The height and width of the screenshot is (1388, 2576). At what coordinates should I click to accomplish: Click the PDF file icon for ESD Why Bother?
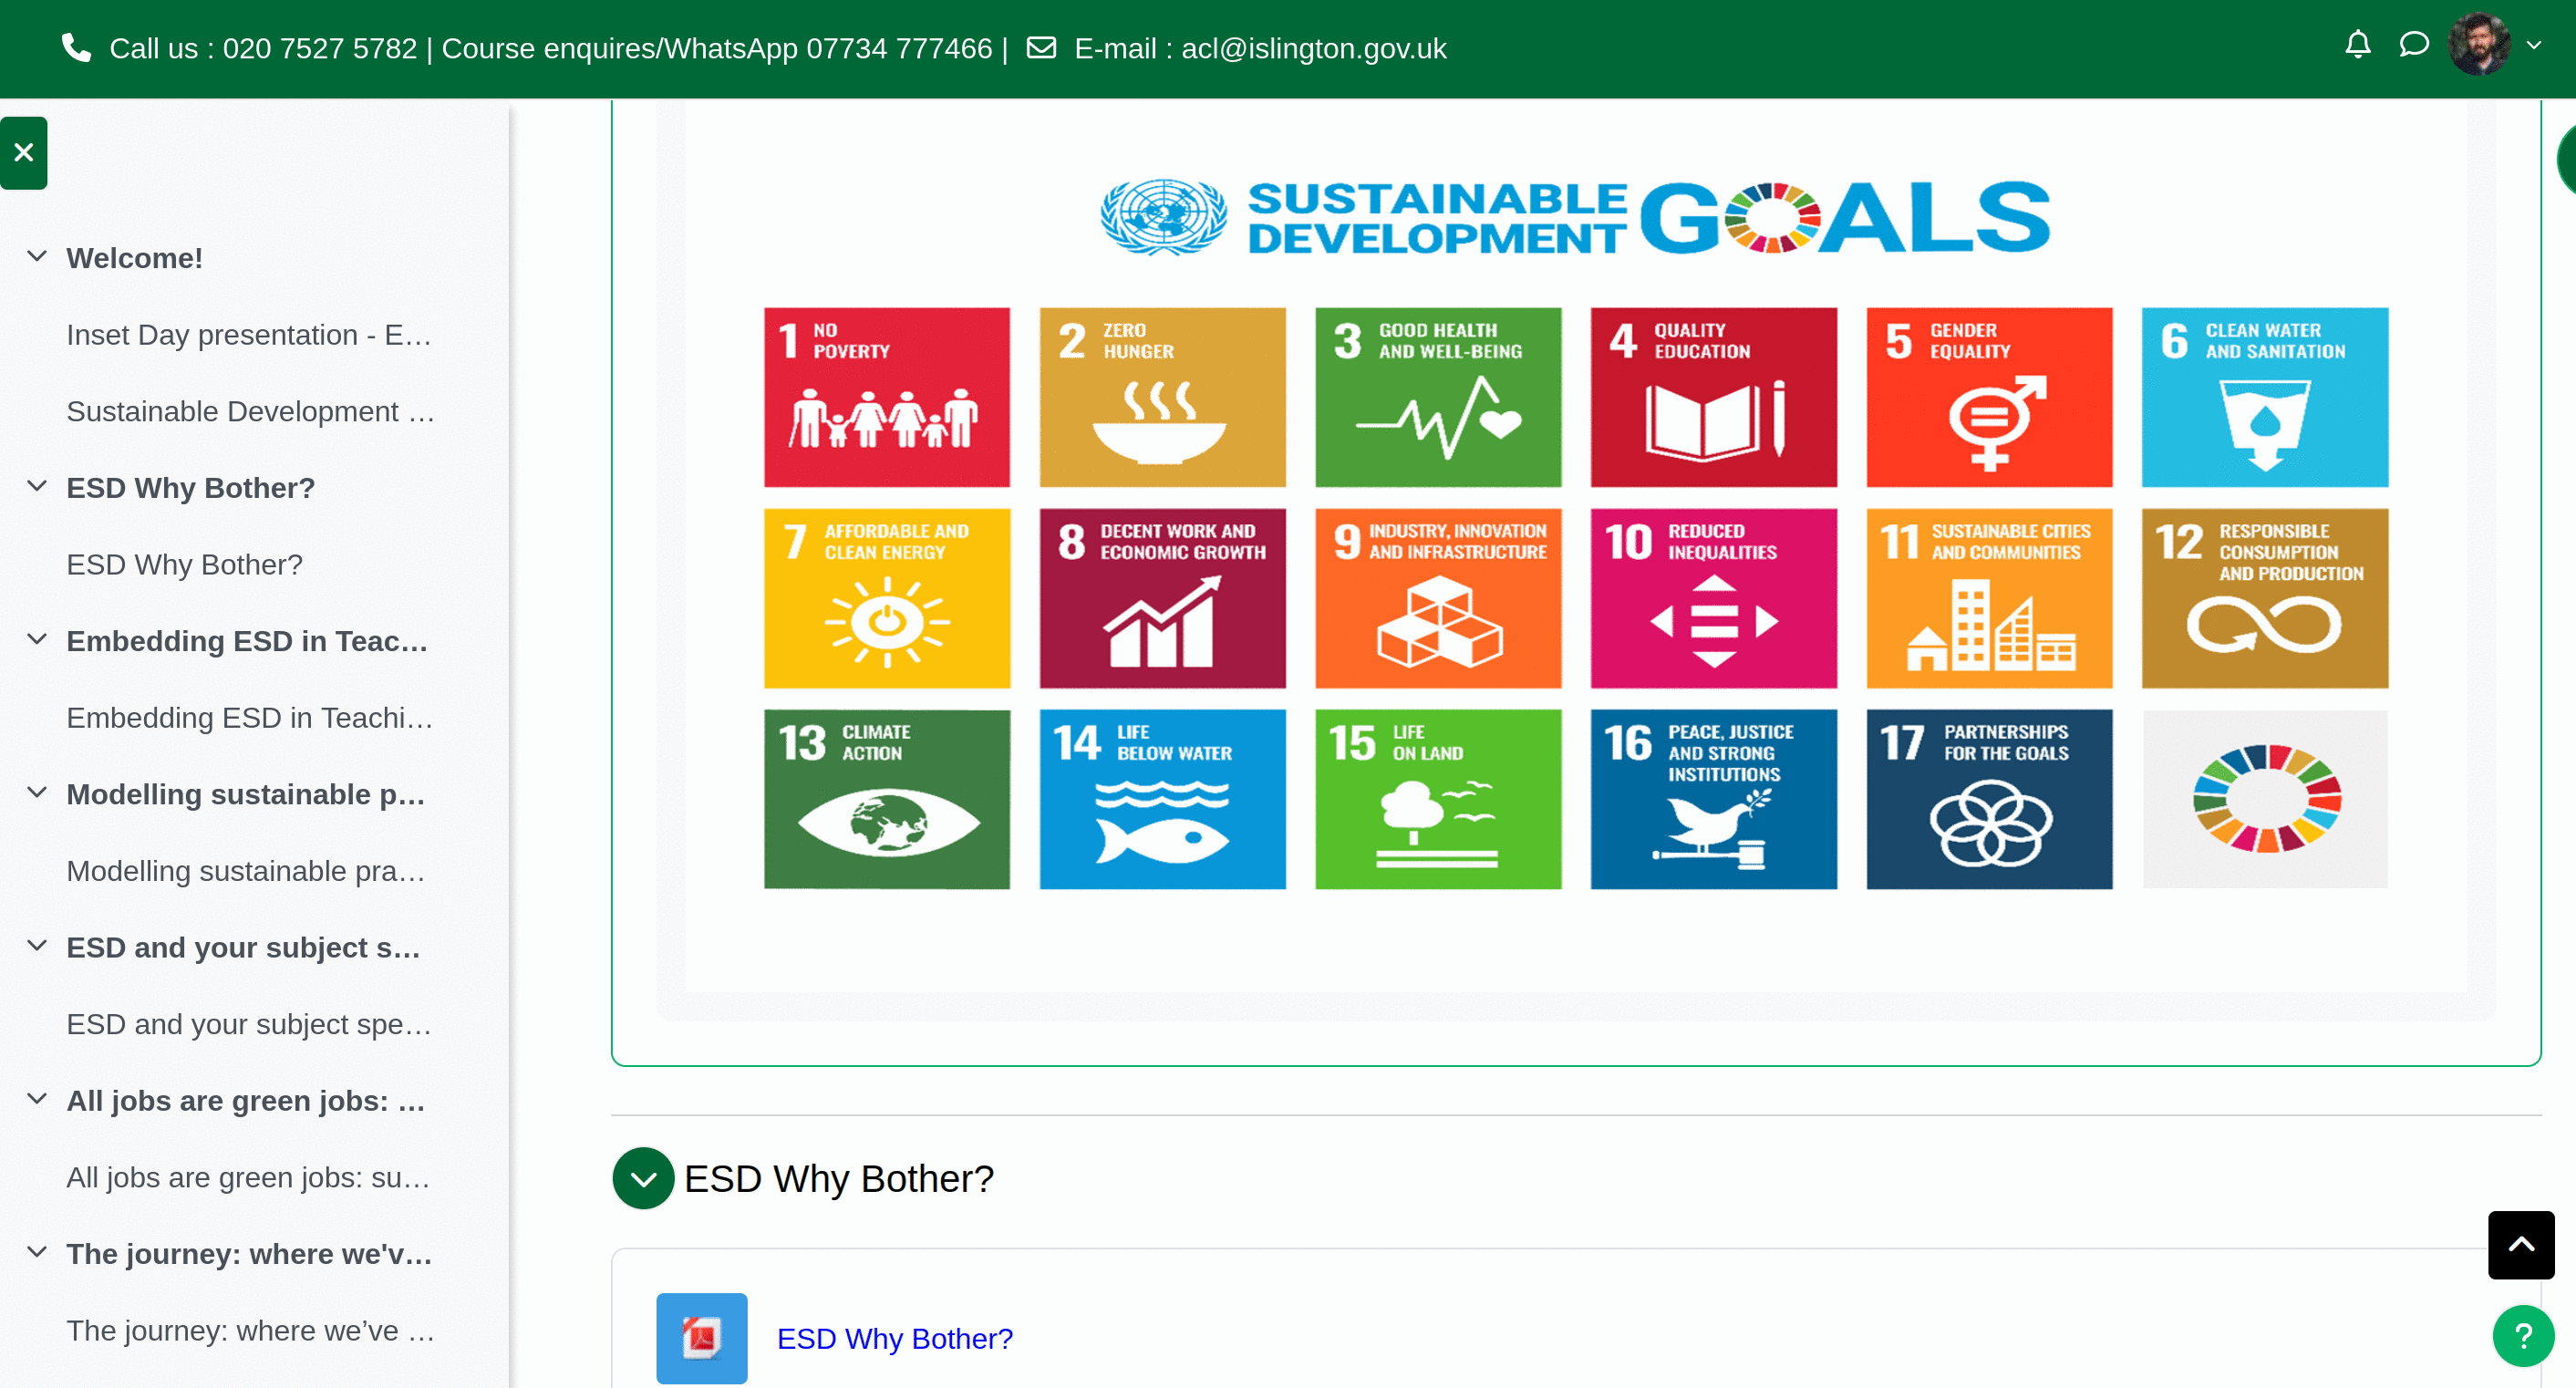point(701,1338)
